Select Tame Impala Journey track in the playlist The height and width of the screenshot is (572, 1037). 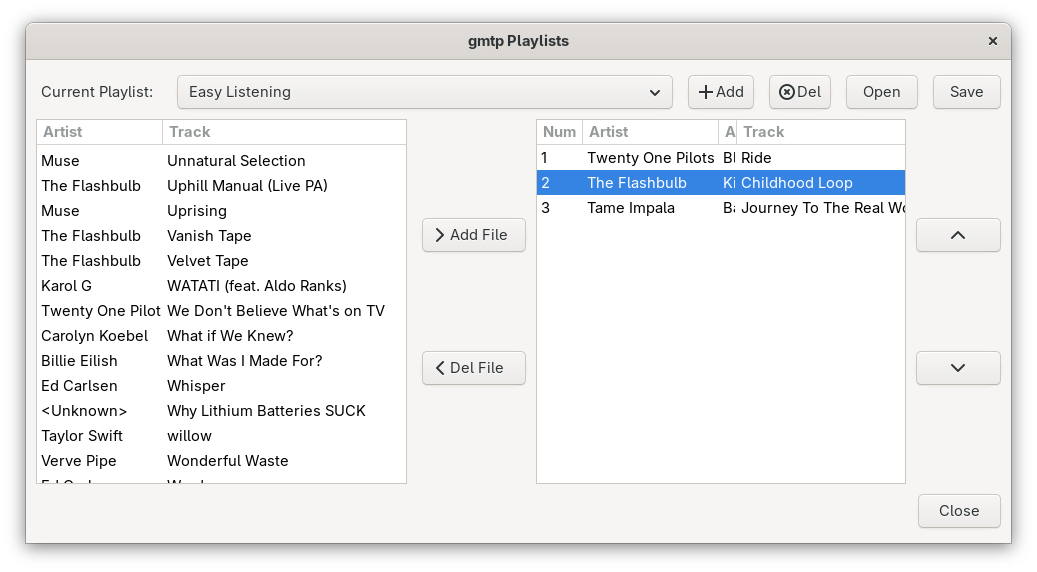point(721,208)
